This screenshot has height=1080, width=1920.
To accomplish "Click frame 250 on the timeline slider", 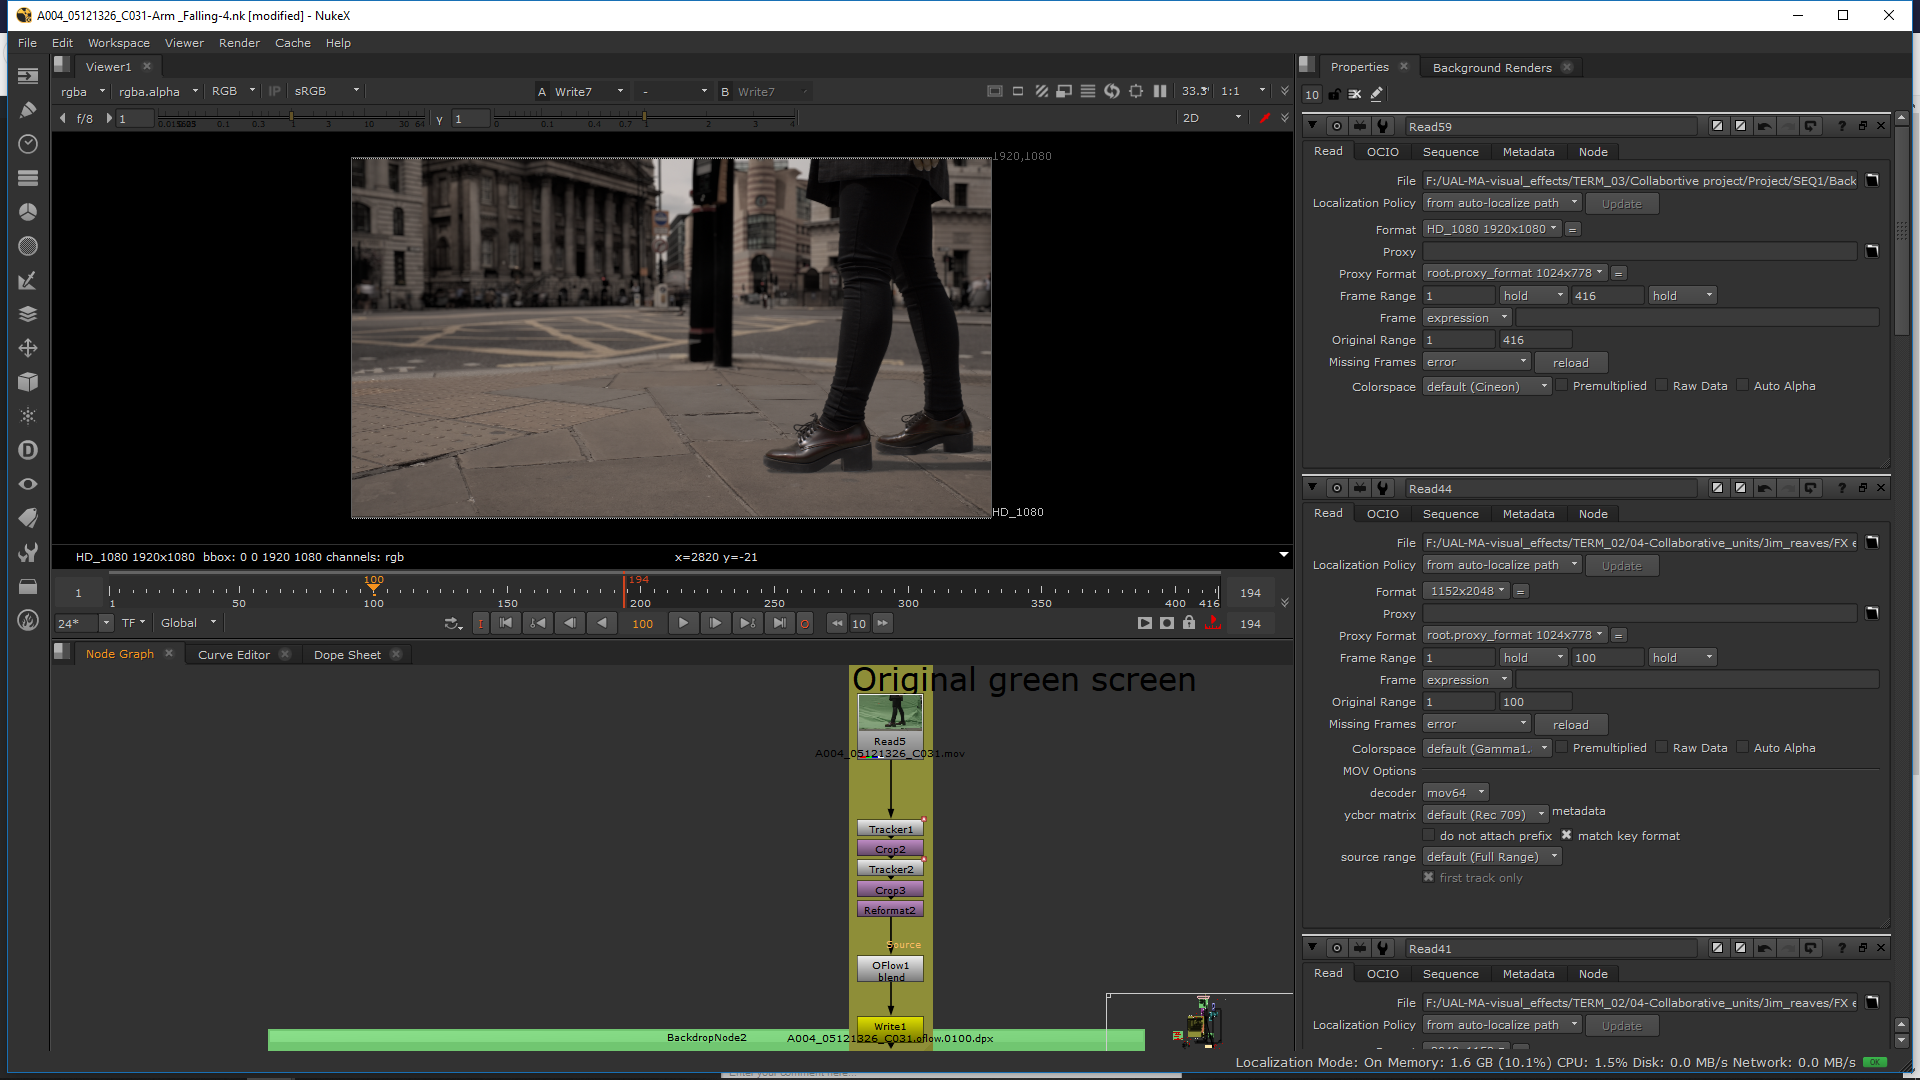I will (774, 591).
